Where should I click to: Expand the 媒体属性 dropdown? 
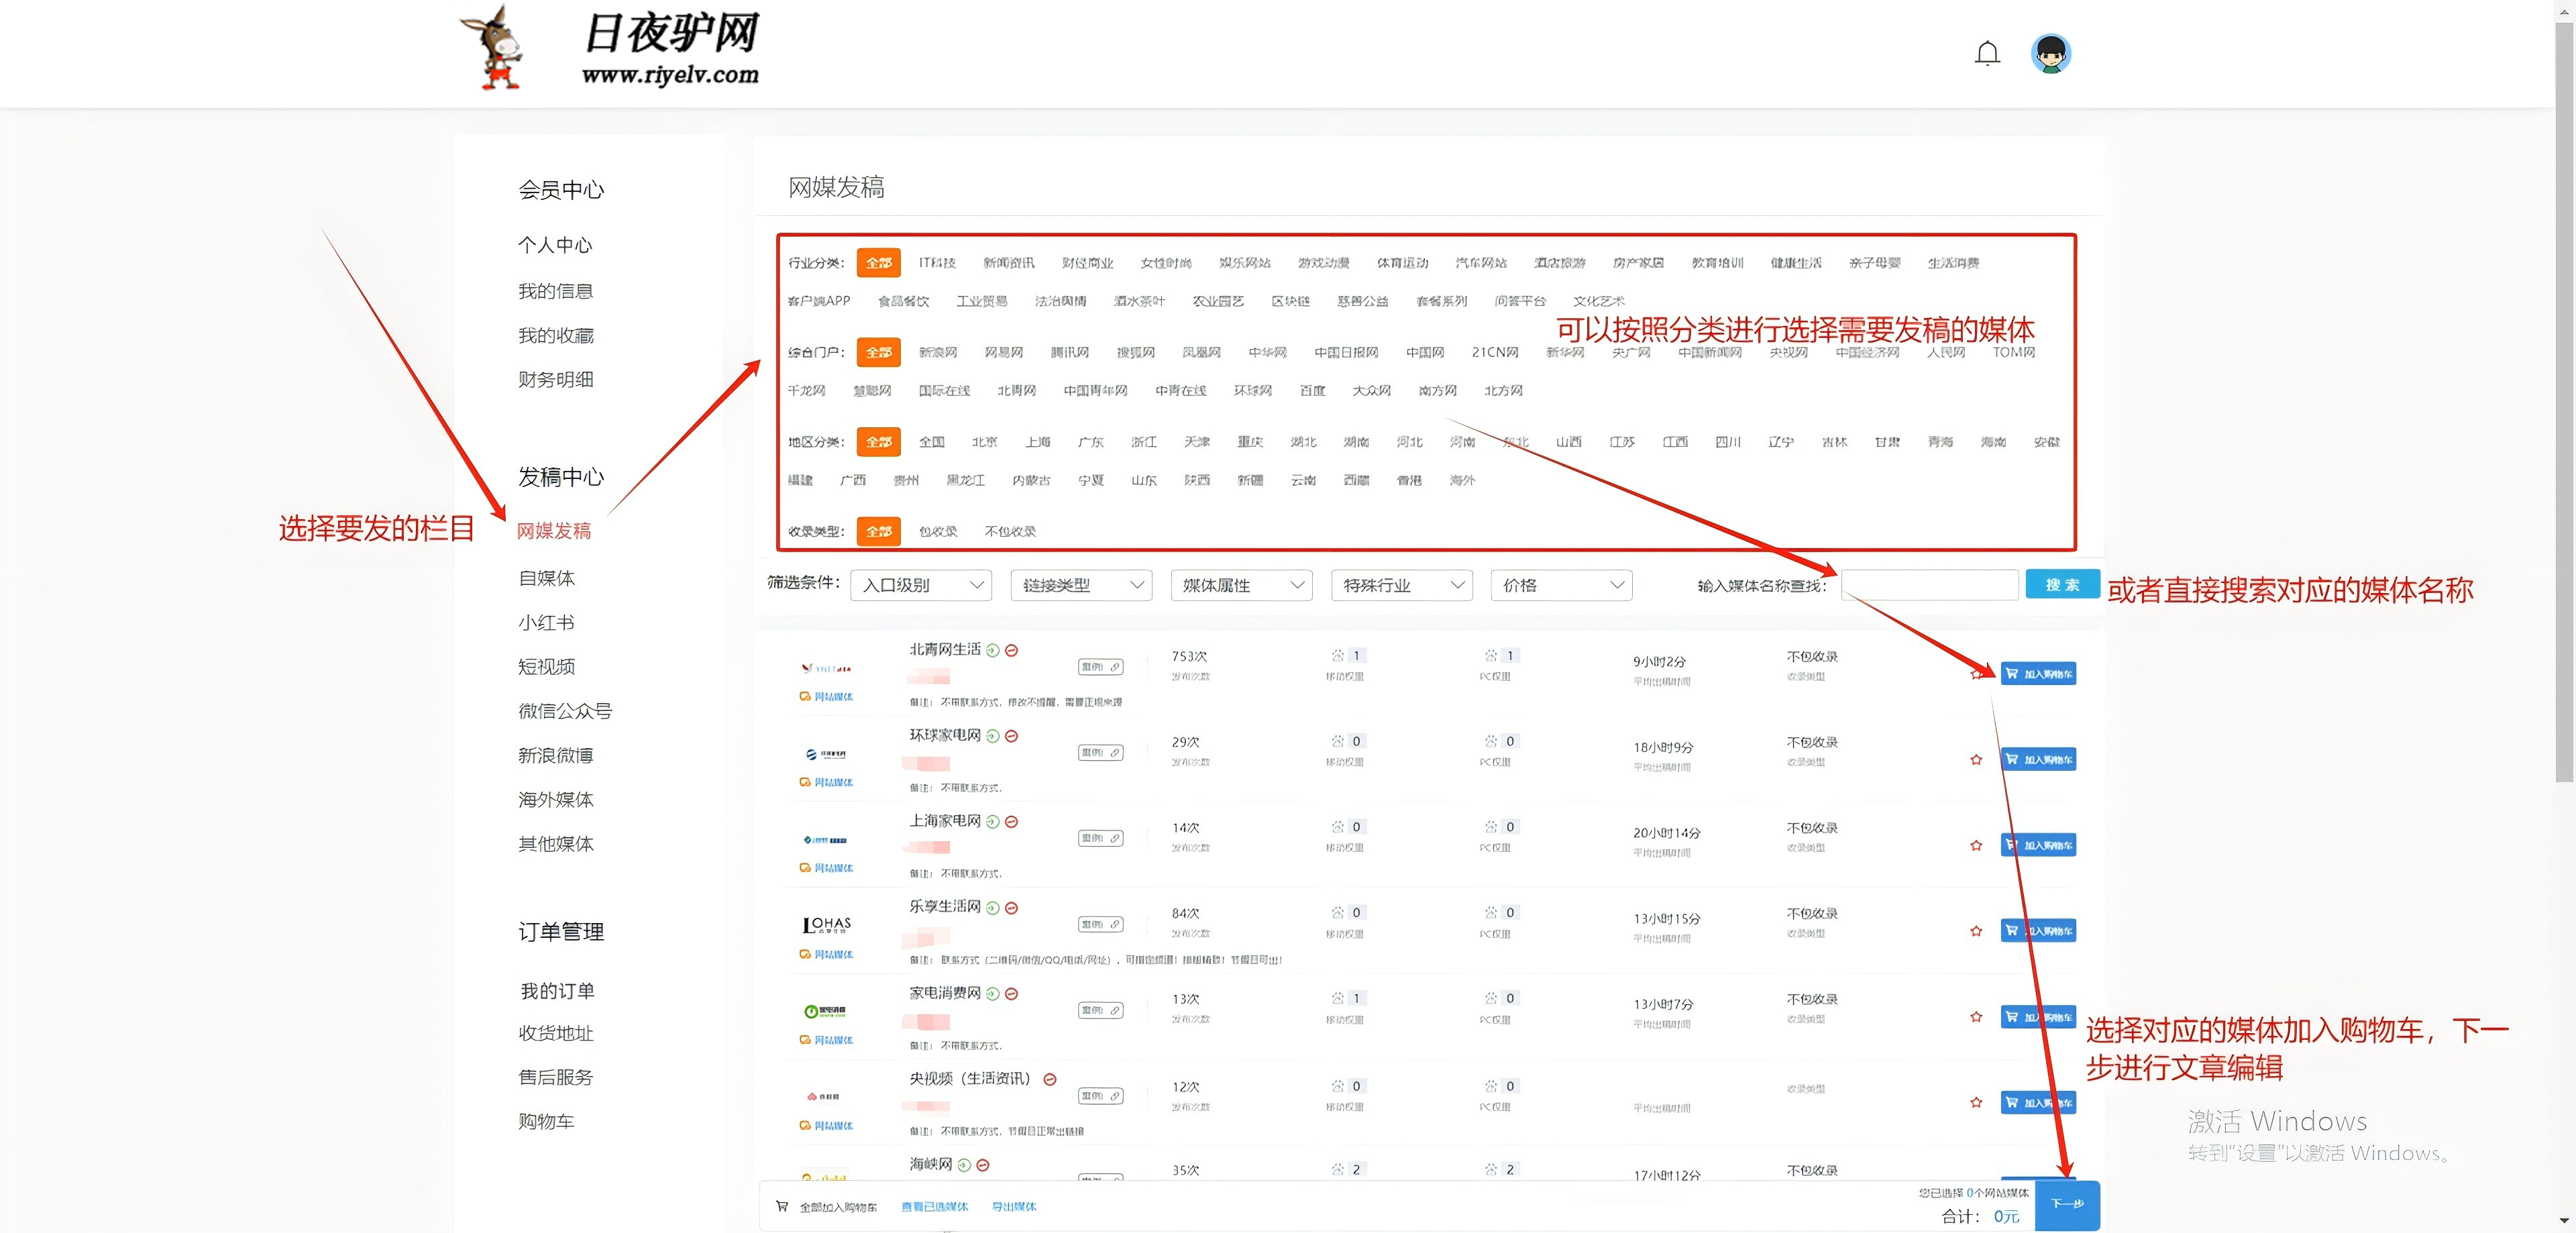1242,586
